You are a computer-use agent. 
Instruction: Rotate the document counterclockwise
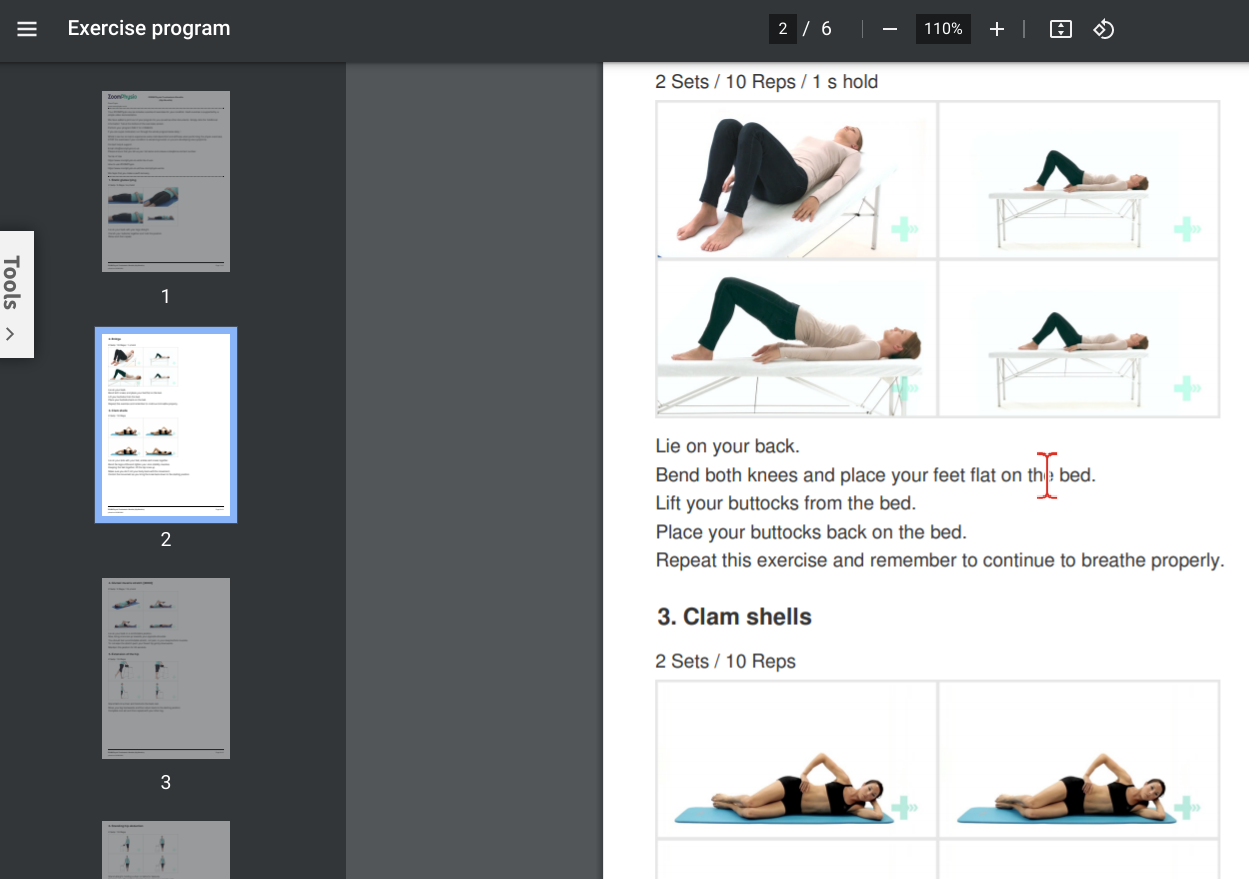(1103, 29)
